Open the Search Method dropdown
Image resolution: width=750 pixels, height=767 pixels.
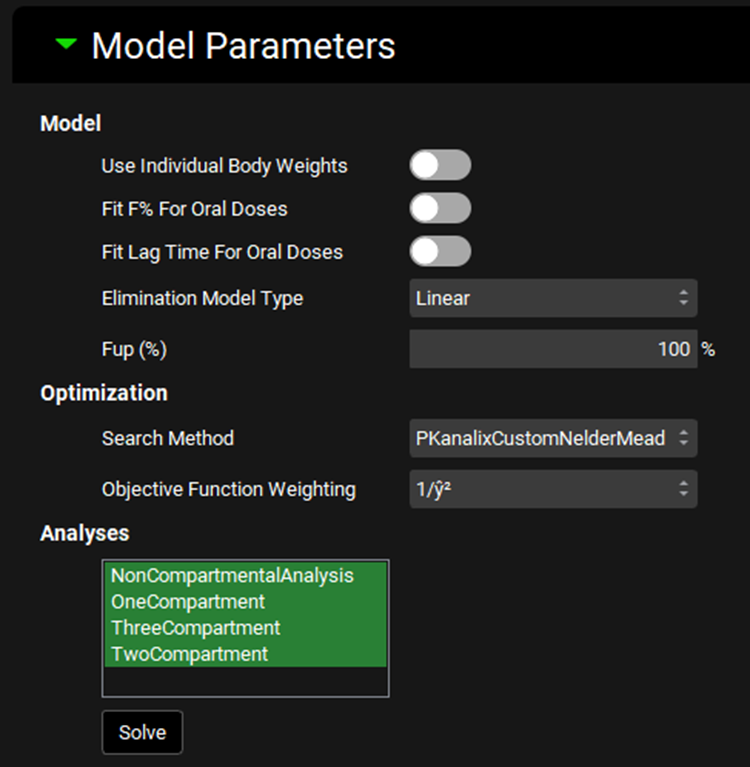[552, 438]
